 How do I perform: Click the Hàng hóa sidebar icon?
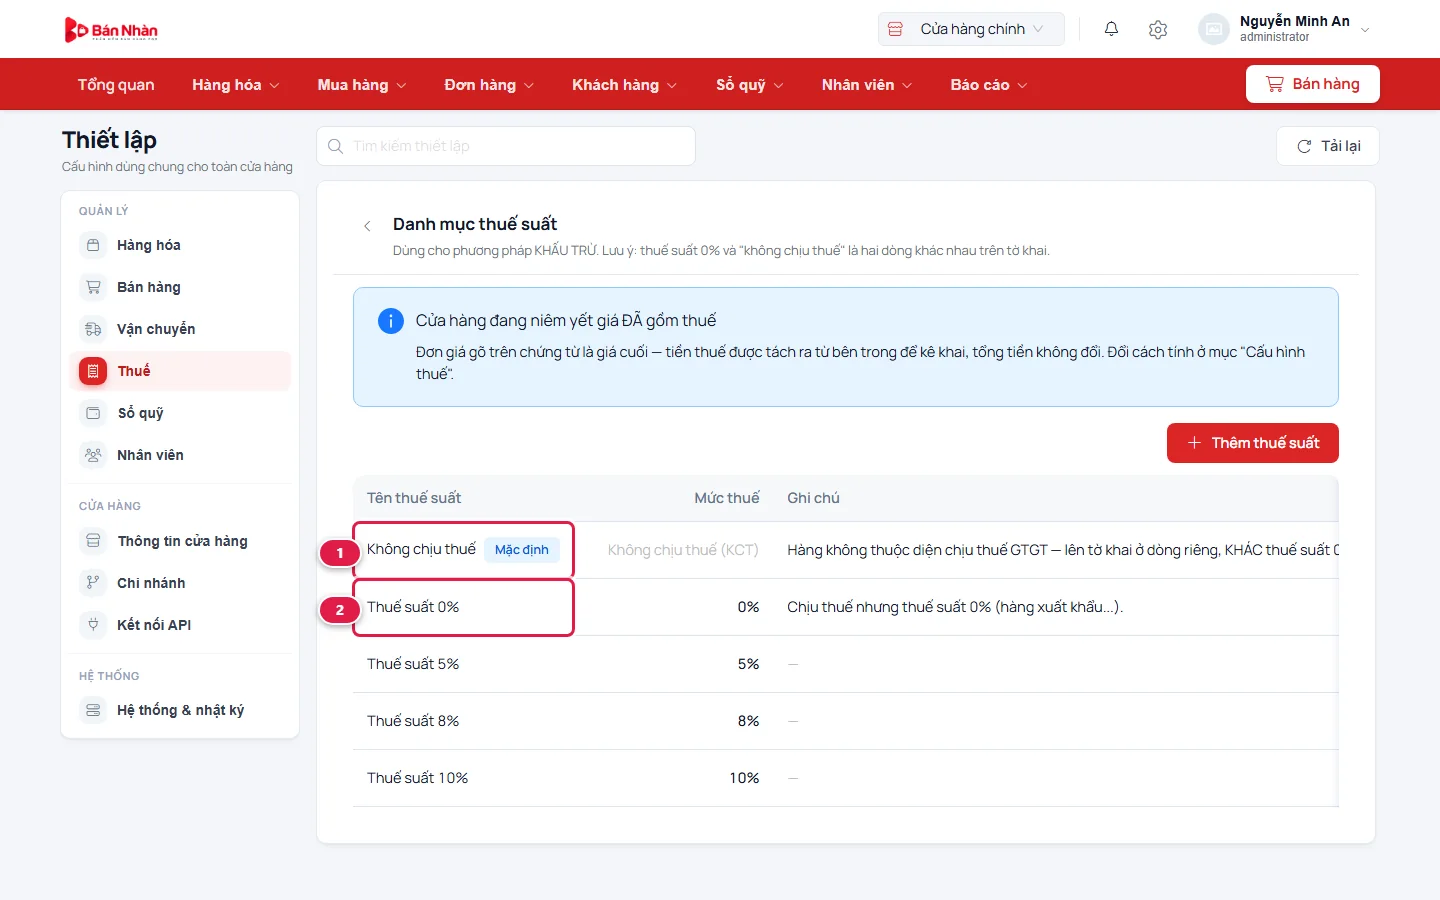pyautogui.click(x=93, y=245)
